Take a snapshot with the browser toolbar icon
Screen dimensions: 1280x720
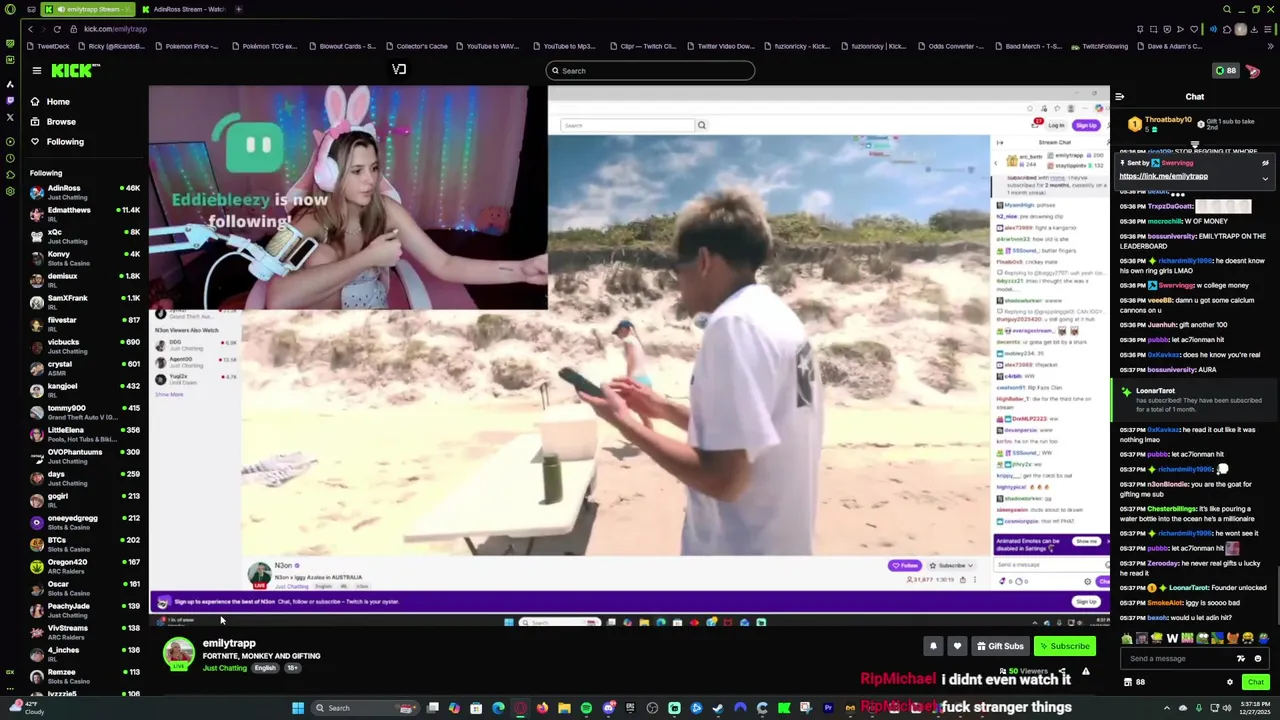click(x=1153, y=29)
